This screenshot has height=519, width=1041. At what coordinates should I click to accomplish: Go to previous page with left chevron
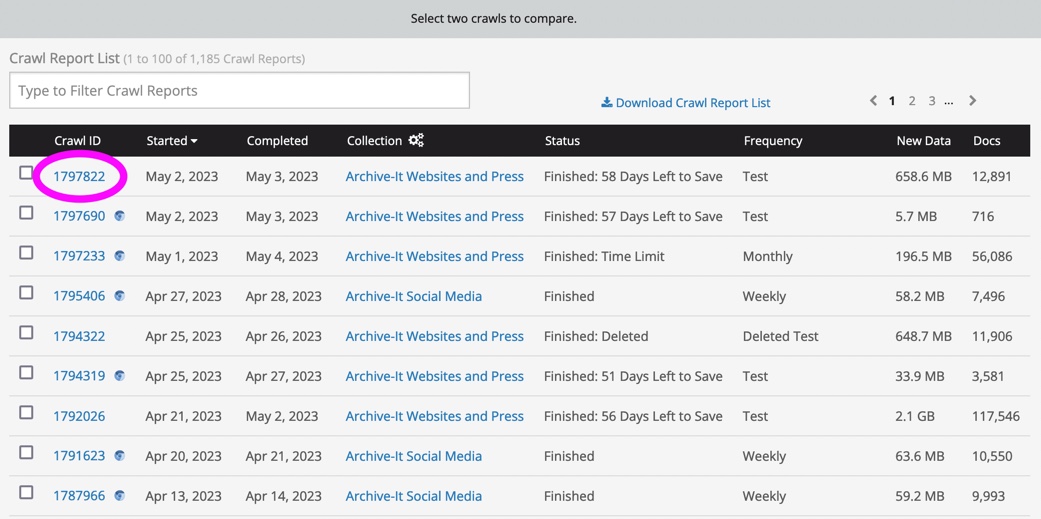[x=873, y=101]
